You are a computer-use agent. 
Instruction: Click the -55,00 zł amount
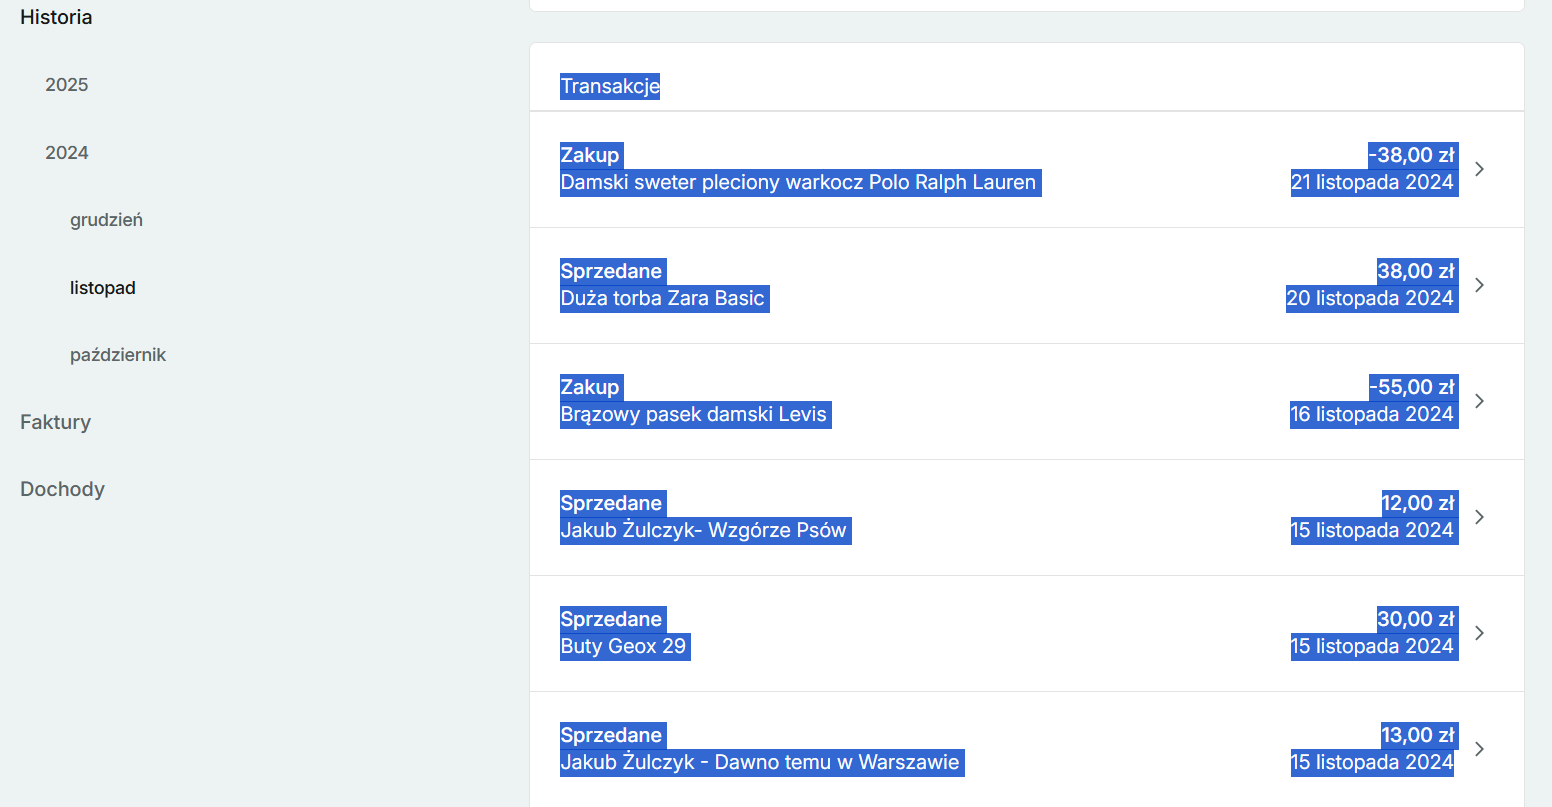pyautogui.click(x=1412, y=387)
